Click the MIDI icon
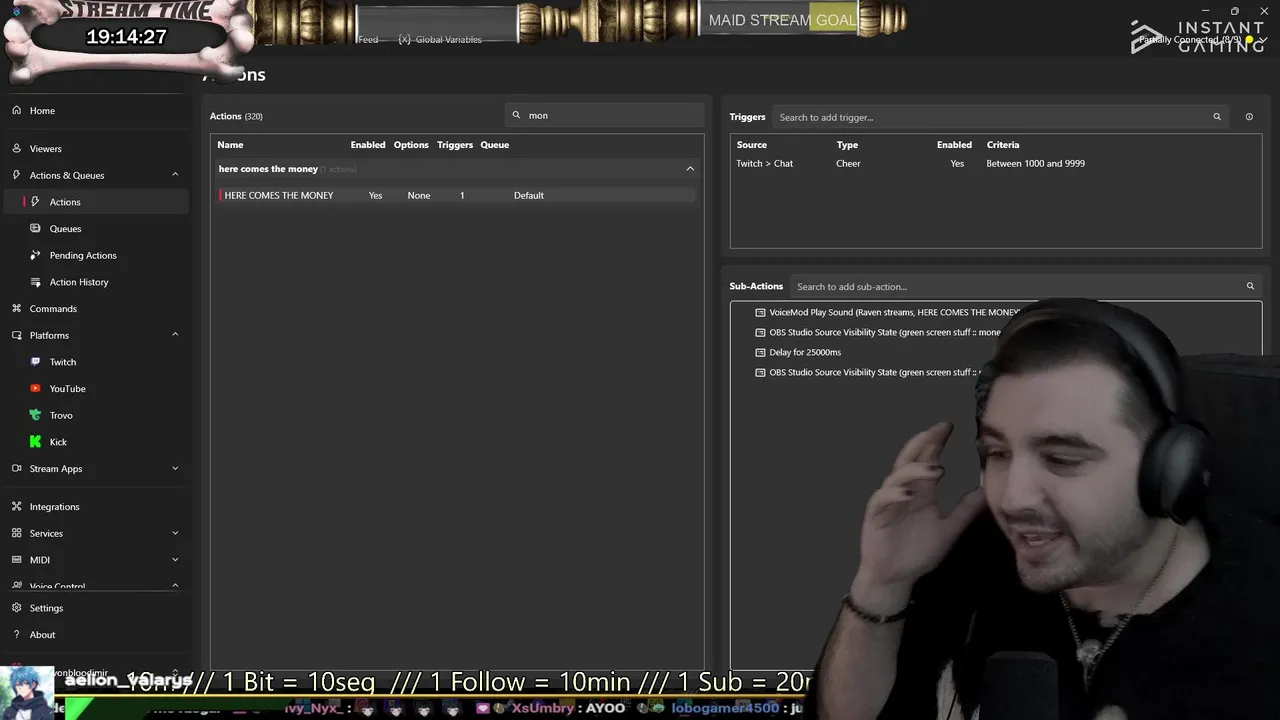This screenshot has height=720, width=1280. tap(16, 560)
